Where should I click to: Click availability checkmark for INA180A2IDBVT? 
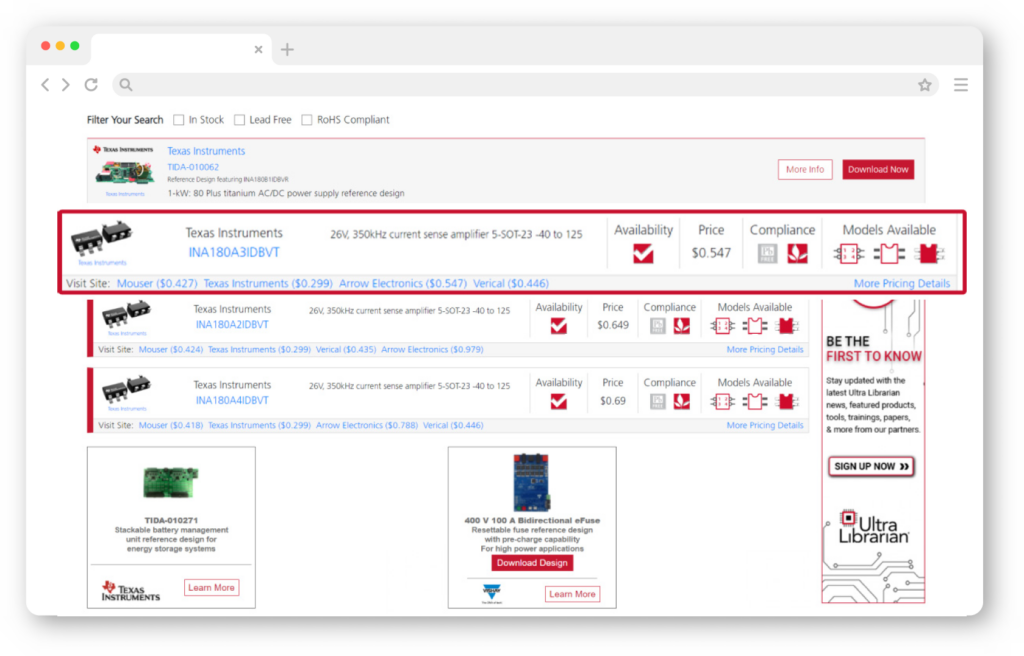pyautogui.click(x=558, y=325)
